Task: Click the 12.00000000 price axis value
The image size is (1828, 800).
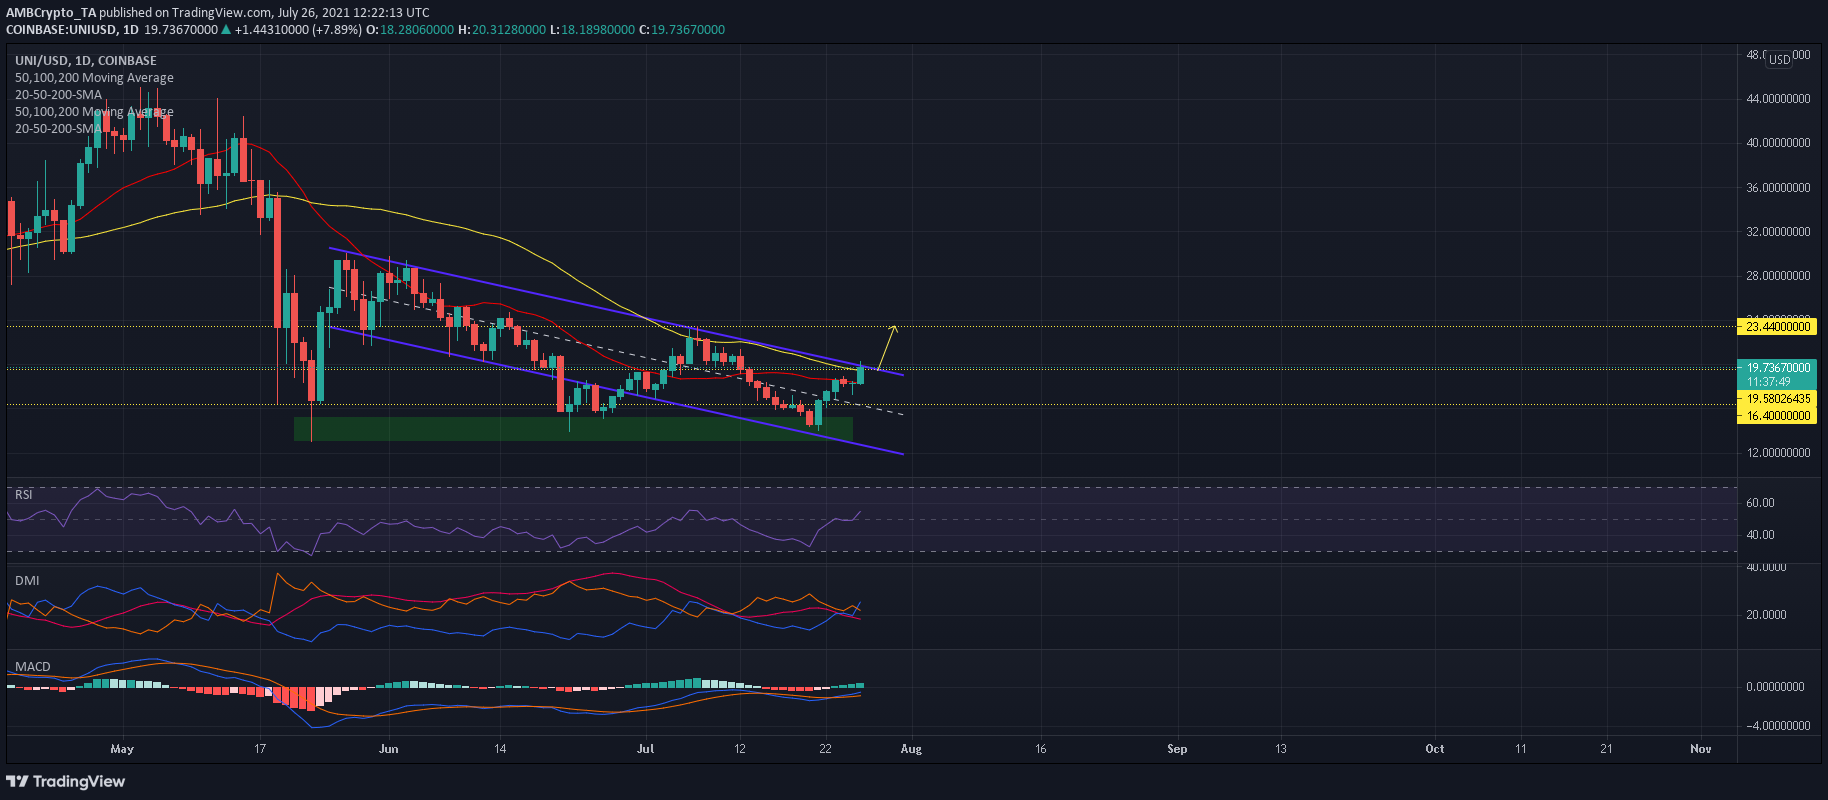Action: (1778, 453)
